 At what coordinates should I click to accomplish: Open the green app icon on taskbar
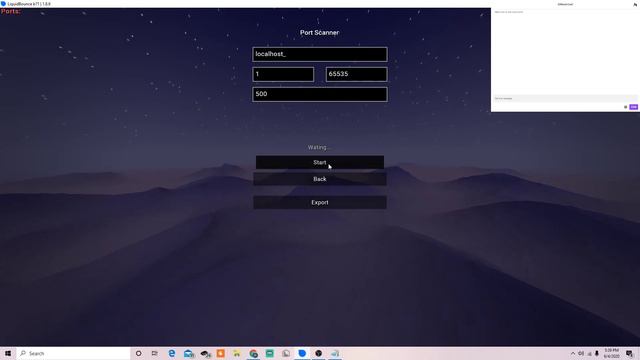pos(270,353)
